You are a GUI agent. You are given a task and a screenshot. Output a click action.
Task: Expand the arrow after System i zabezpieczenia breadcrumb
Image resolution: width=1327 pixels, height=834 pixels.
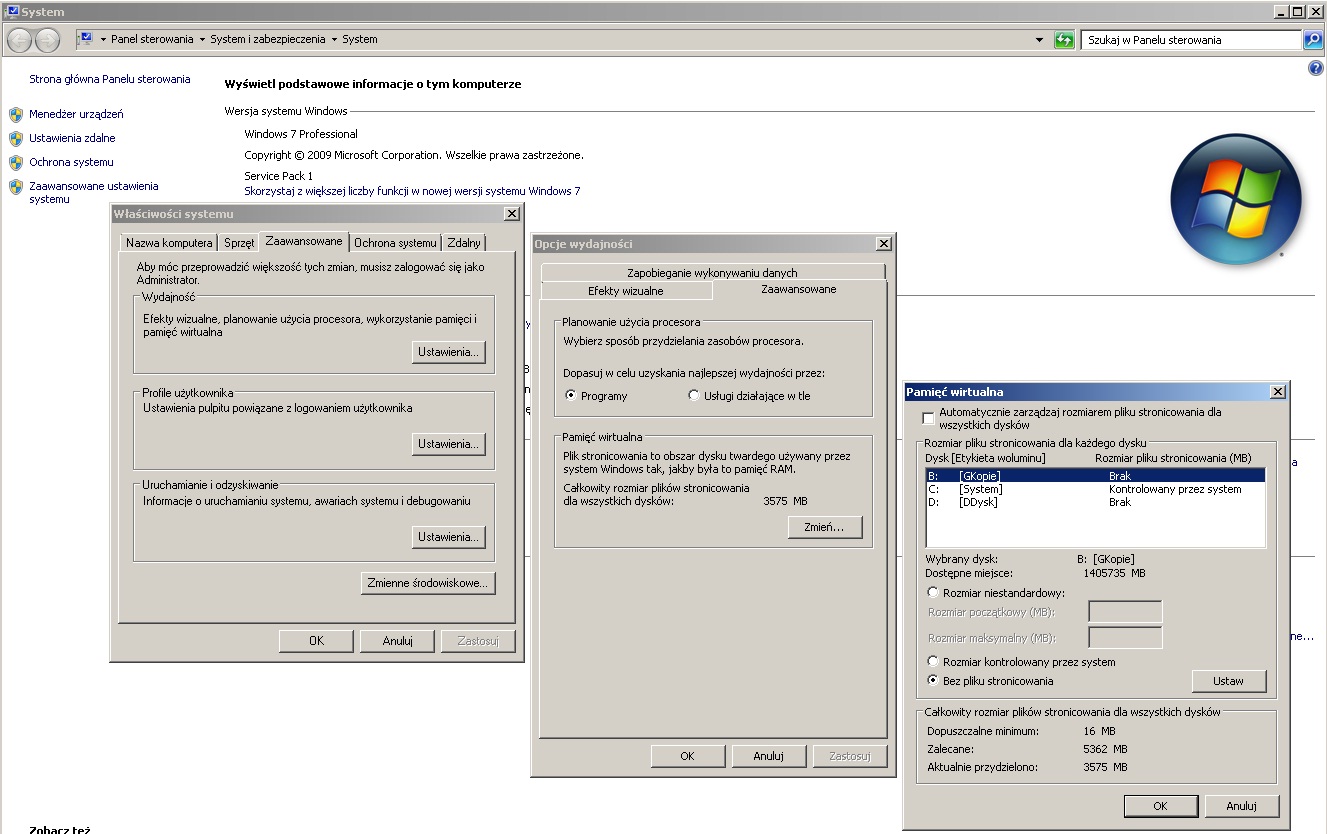[x=335, y=40]
